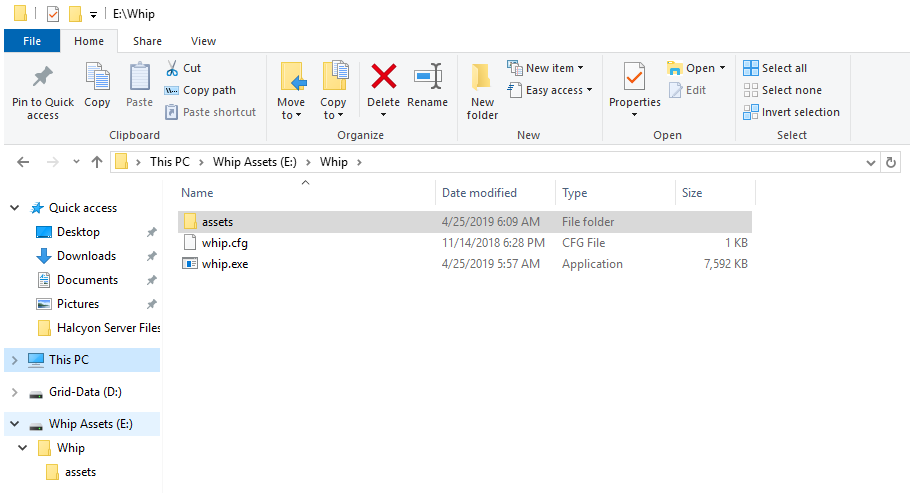This screenshot has width=910, height=493.
Task: Cut the selected item
Action: click(x=183, y=68)
